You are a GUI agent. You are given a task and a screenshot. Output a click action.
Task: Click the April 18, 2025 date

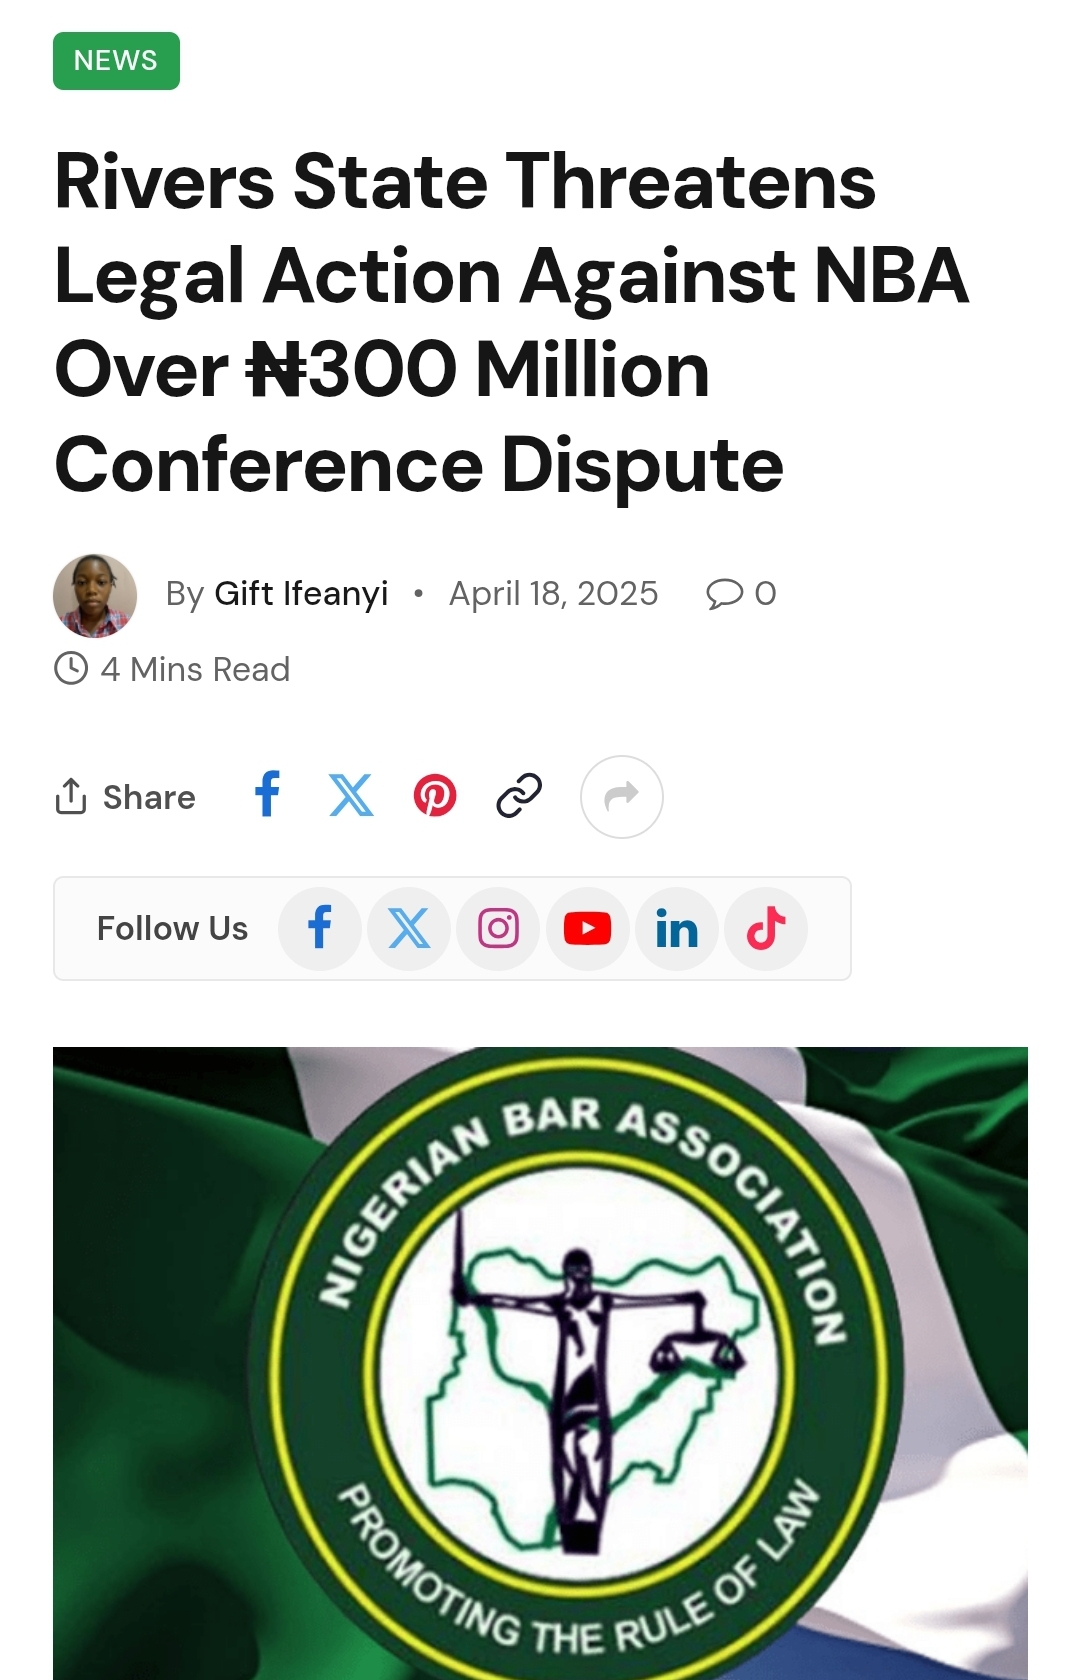click(553, 594)
